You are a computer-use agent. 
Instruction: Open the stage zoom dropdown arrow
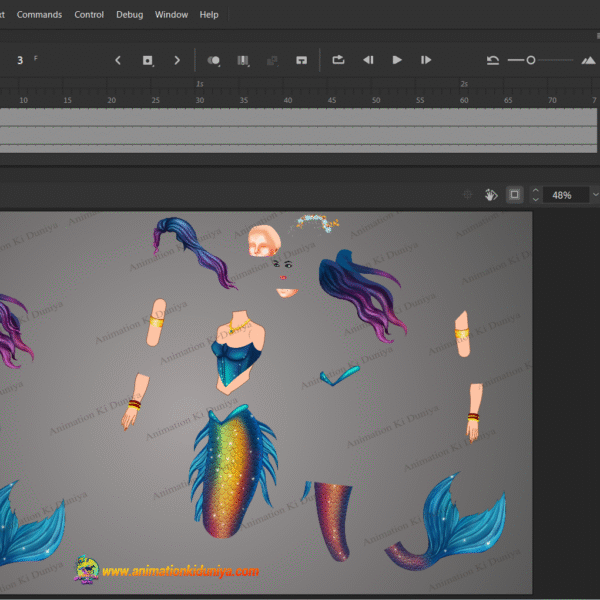[x=595, y=195]
